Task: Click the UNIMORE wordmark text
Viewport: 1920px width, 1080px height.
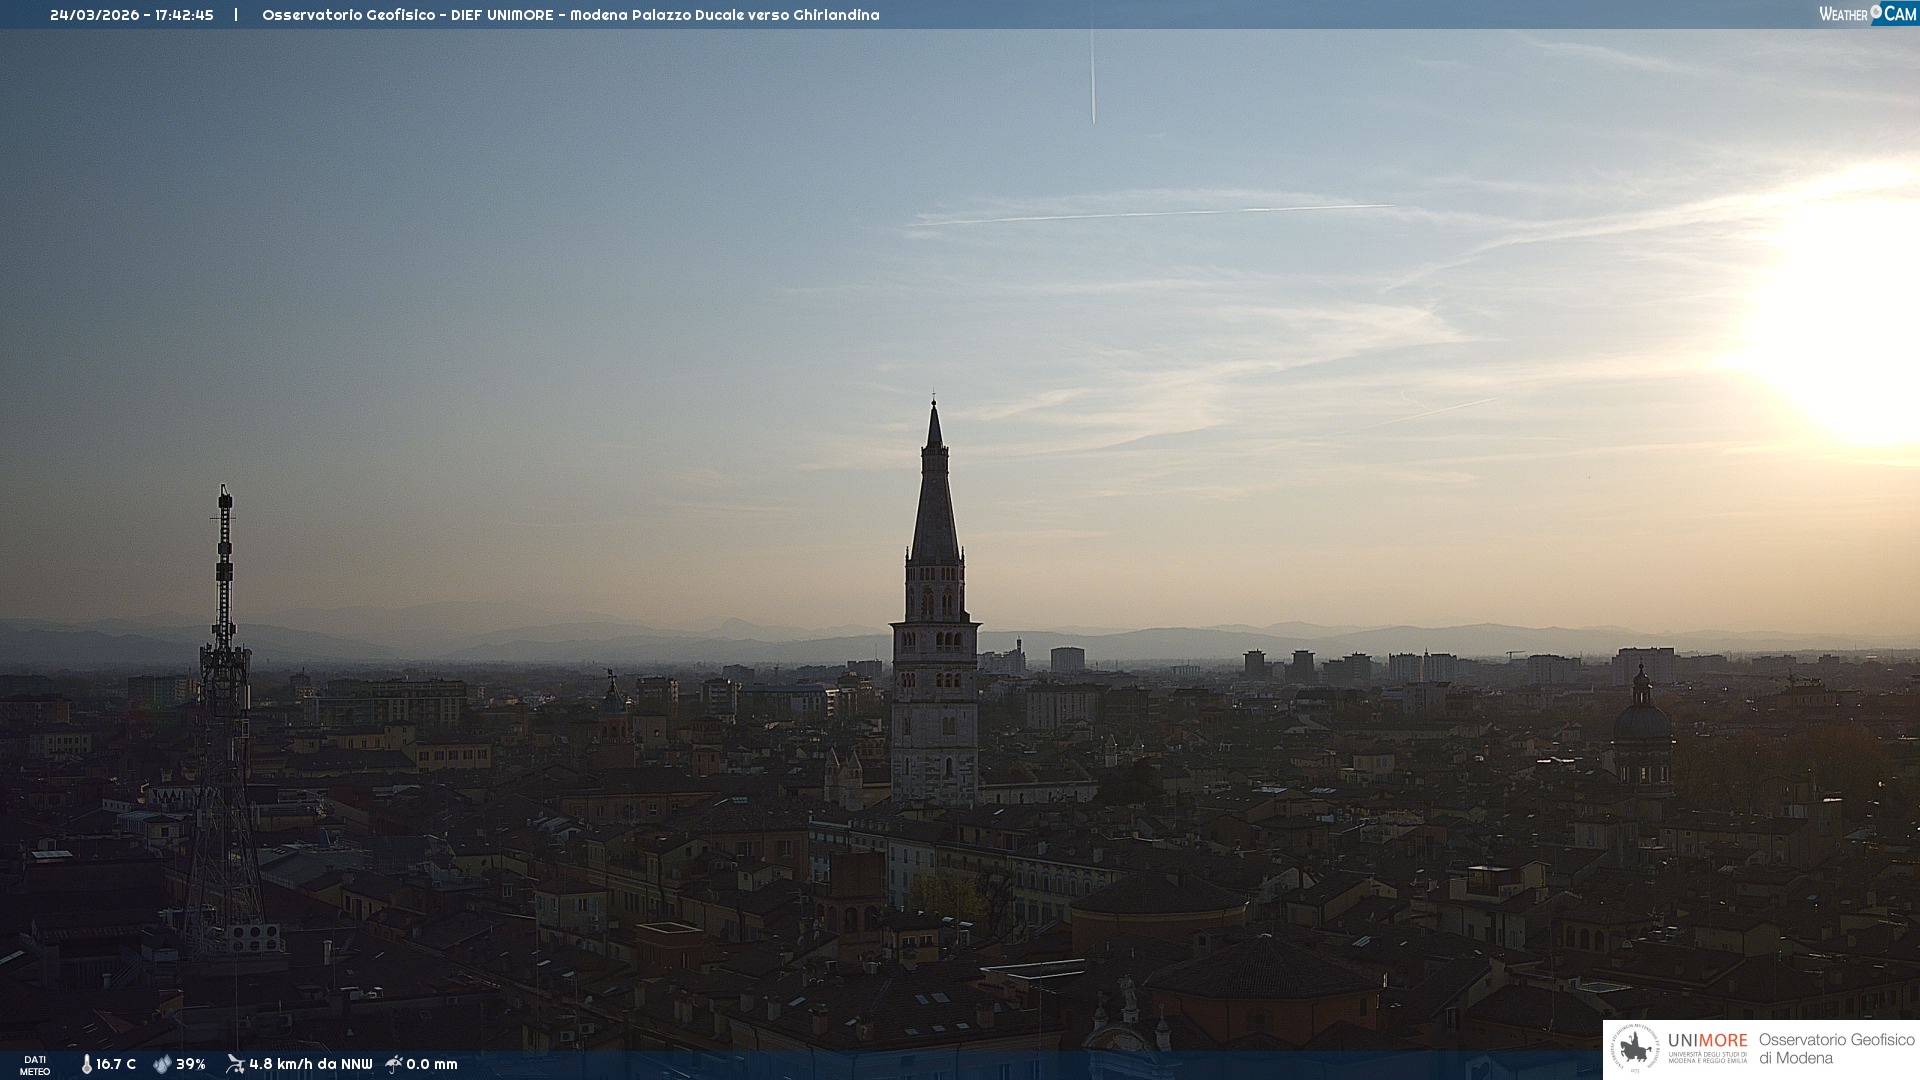Action: pyautogui.click(x=1707, y=1040)
